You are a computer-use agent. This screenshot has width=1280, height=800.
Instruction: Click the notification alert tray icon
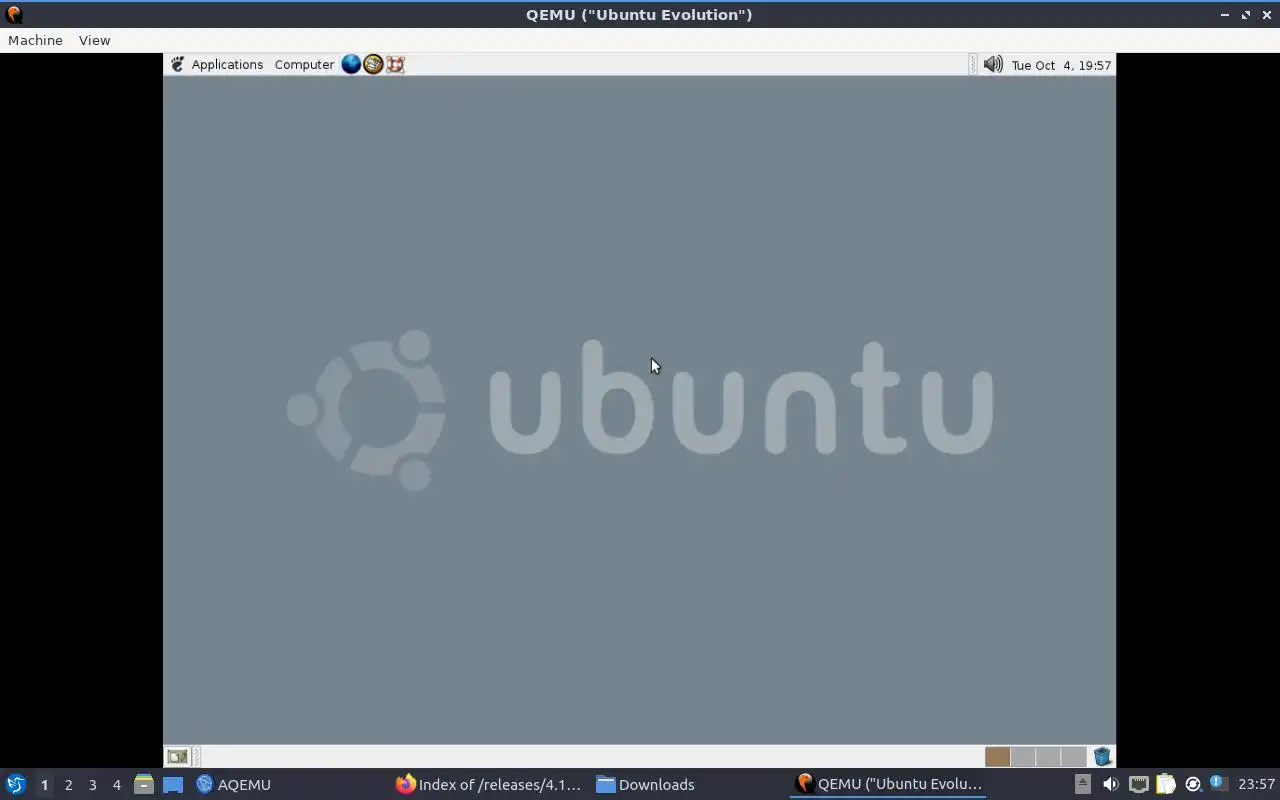(1217, 783)
